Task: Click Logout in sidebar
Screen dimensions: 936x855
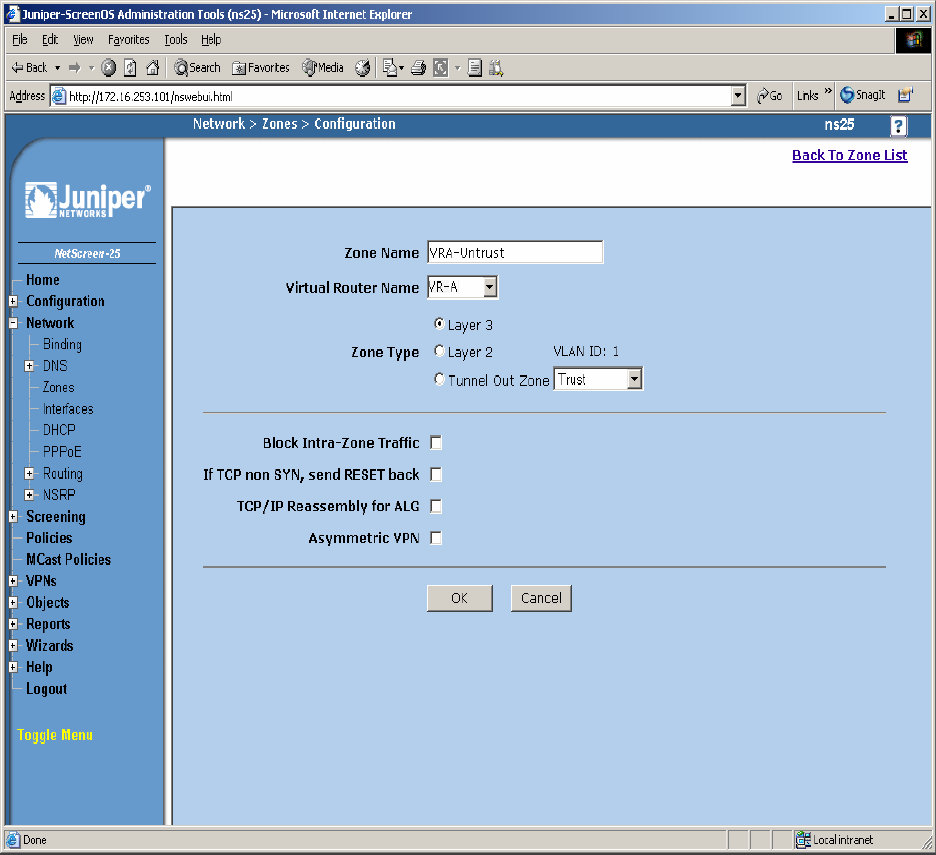Action: click(x=47, y=689)
